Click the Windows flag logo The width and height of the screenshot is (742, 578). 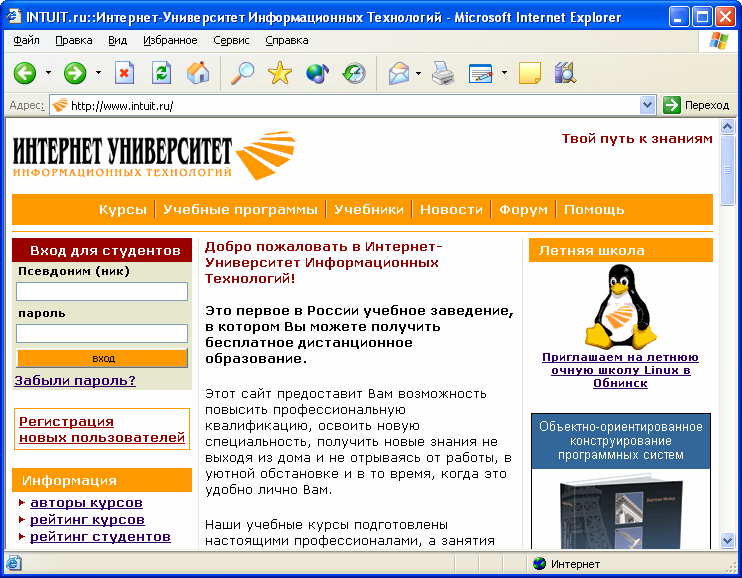pos(719,41)
